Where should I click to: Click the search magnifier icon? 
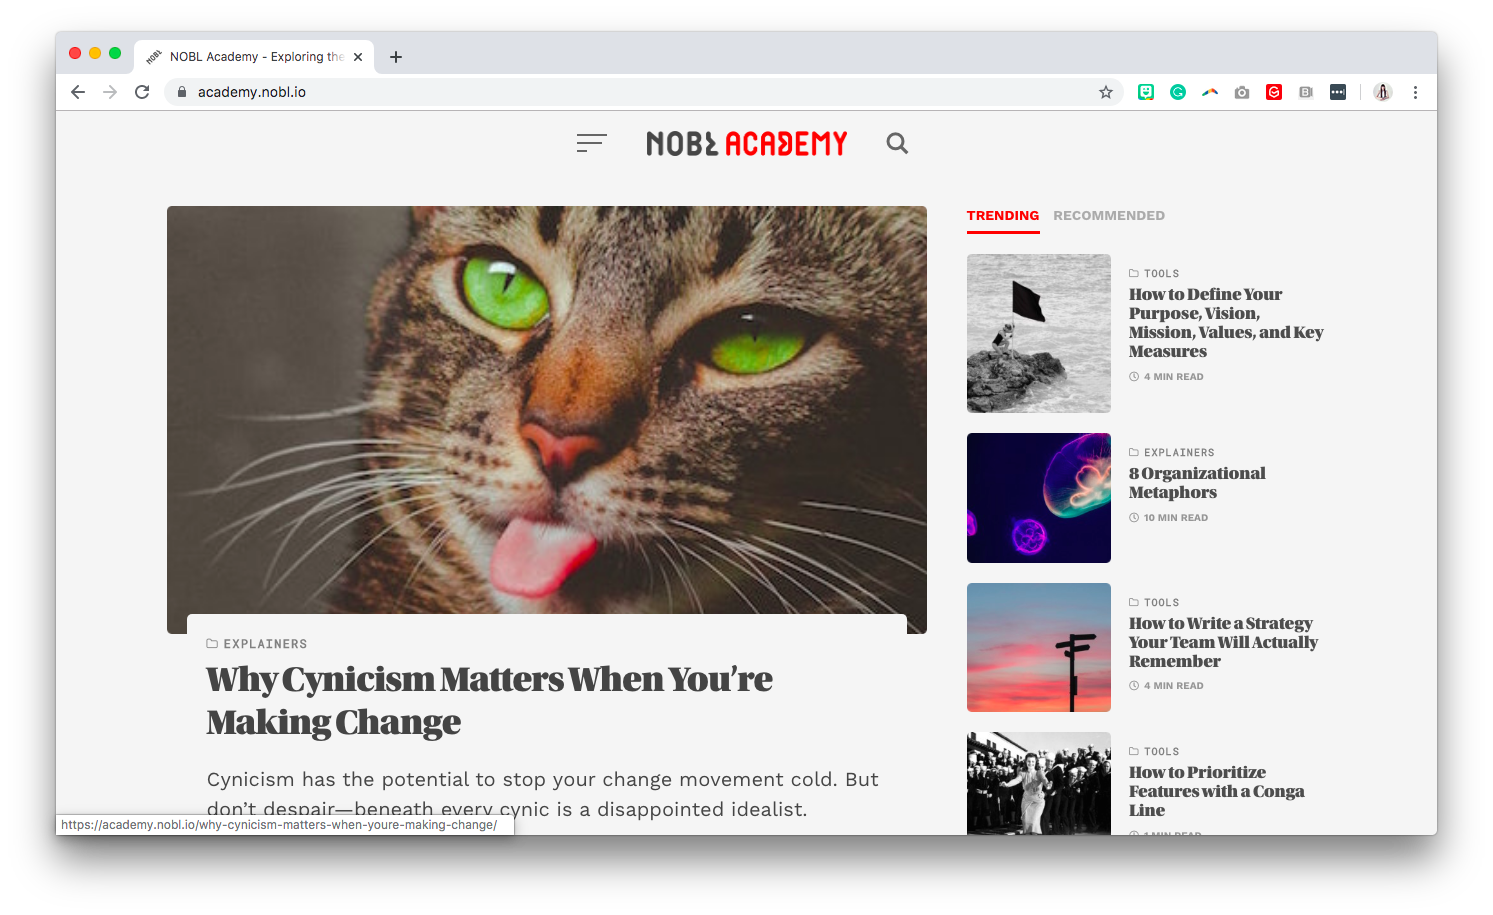[897, 143]
